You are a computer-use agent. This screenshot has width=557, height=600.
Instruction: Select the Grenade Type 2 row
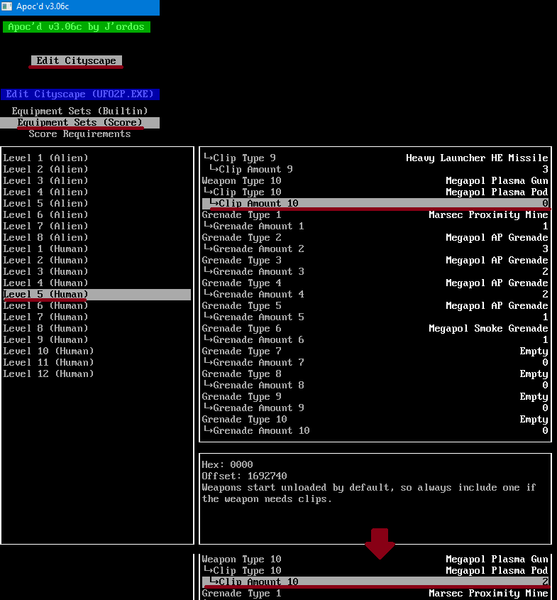pos(375,237)
